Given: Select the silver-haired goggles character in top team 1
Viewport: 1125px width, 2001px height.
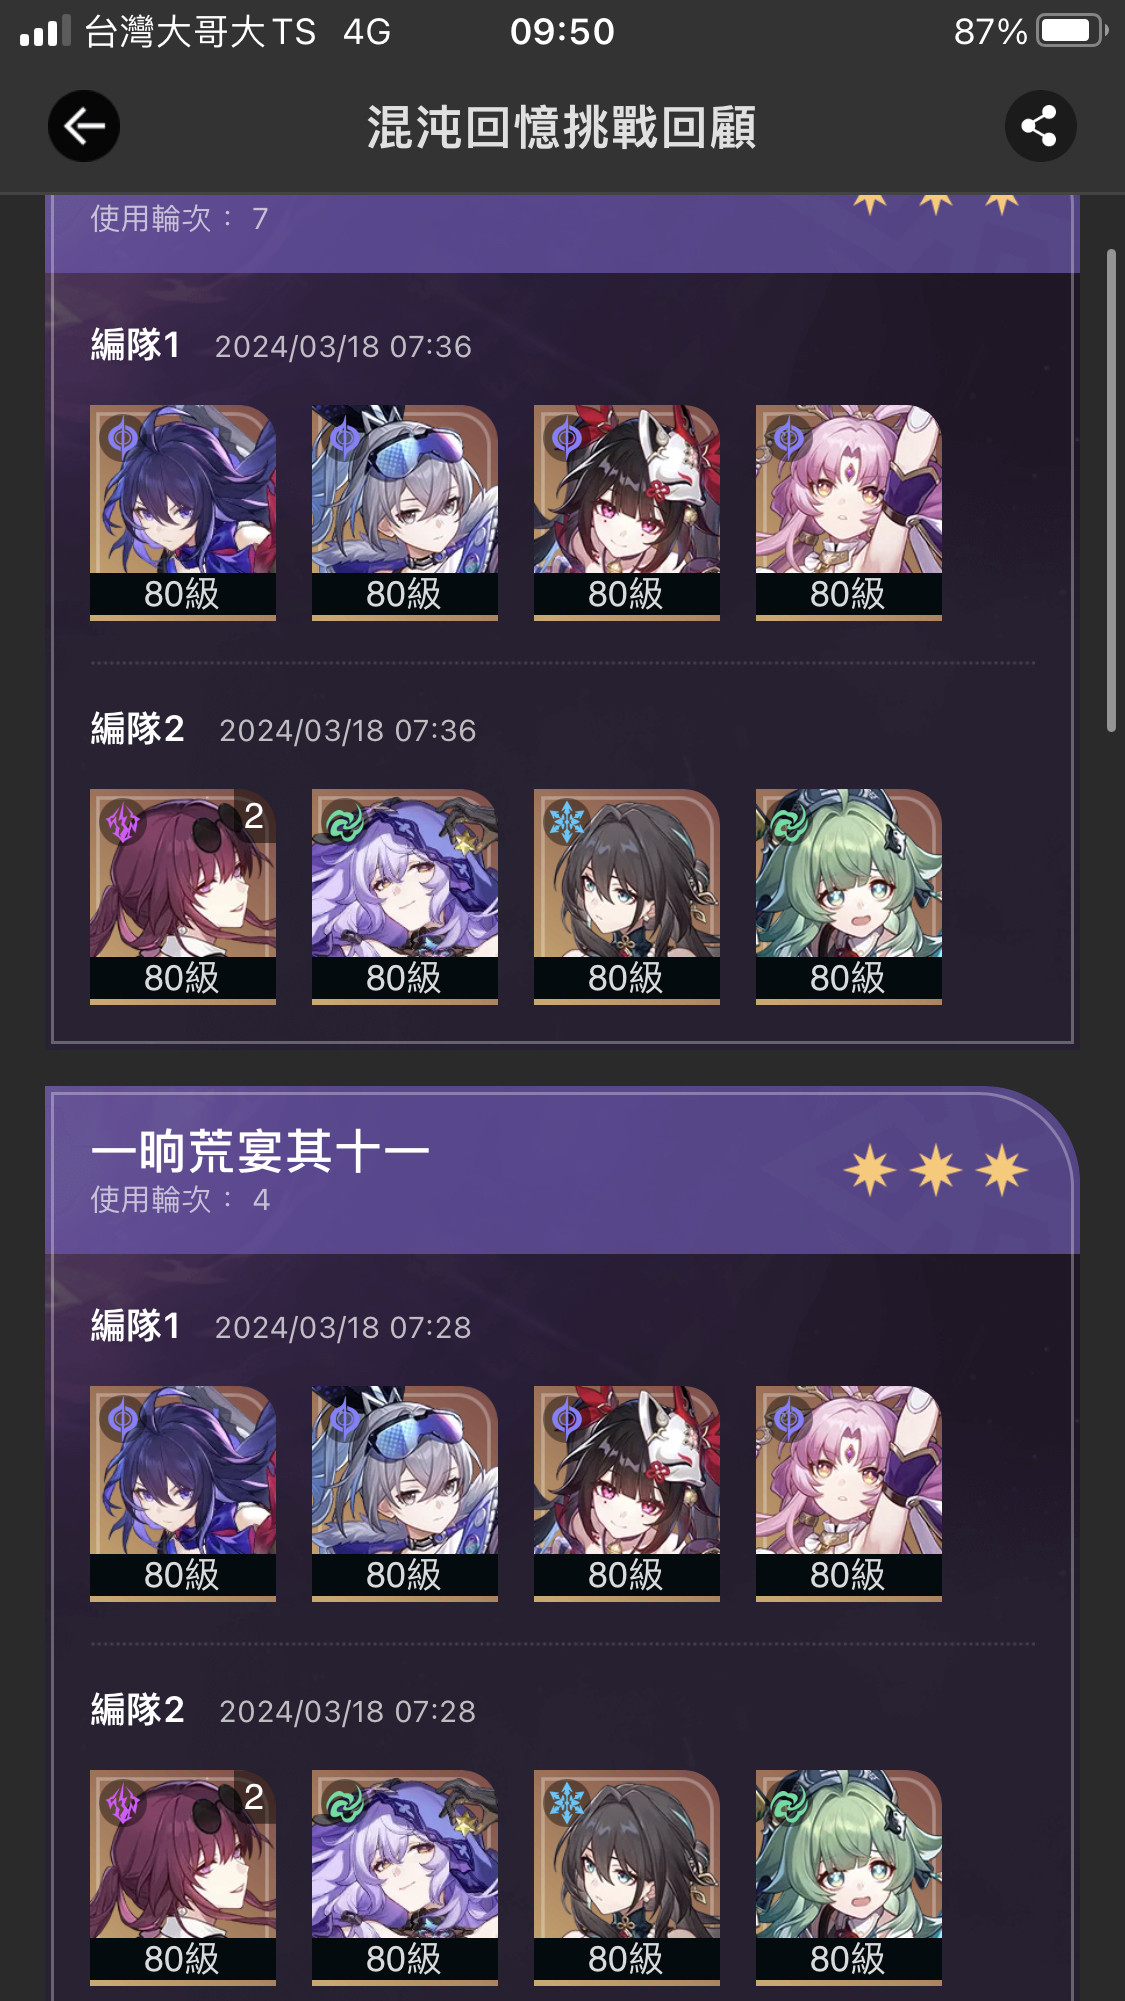Looking at the screenshot, I should pos(405,512).
